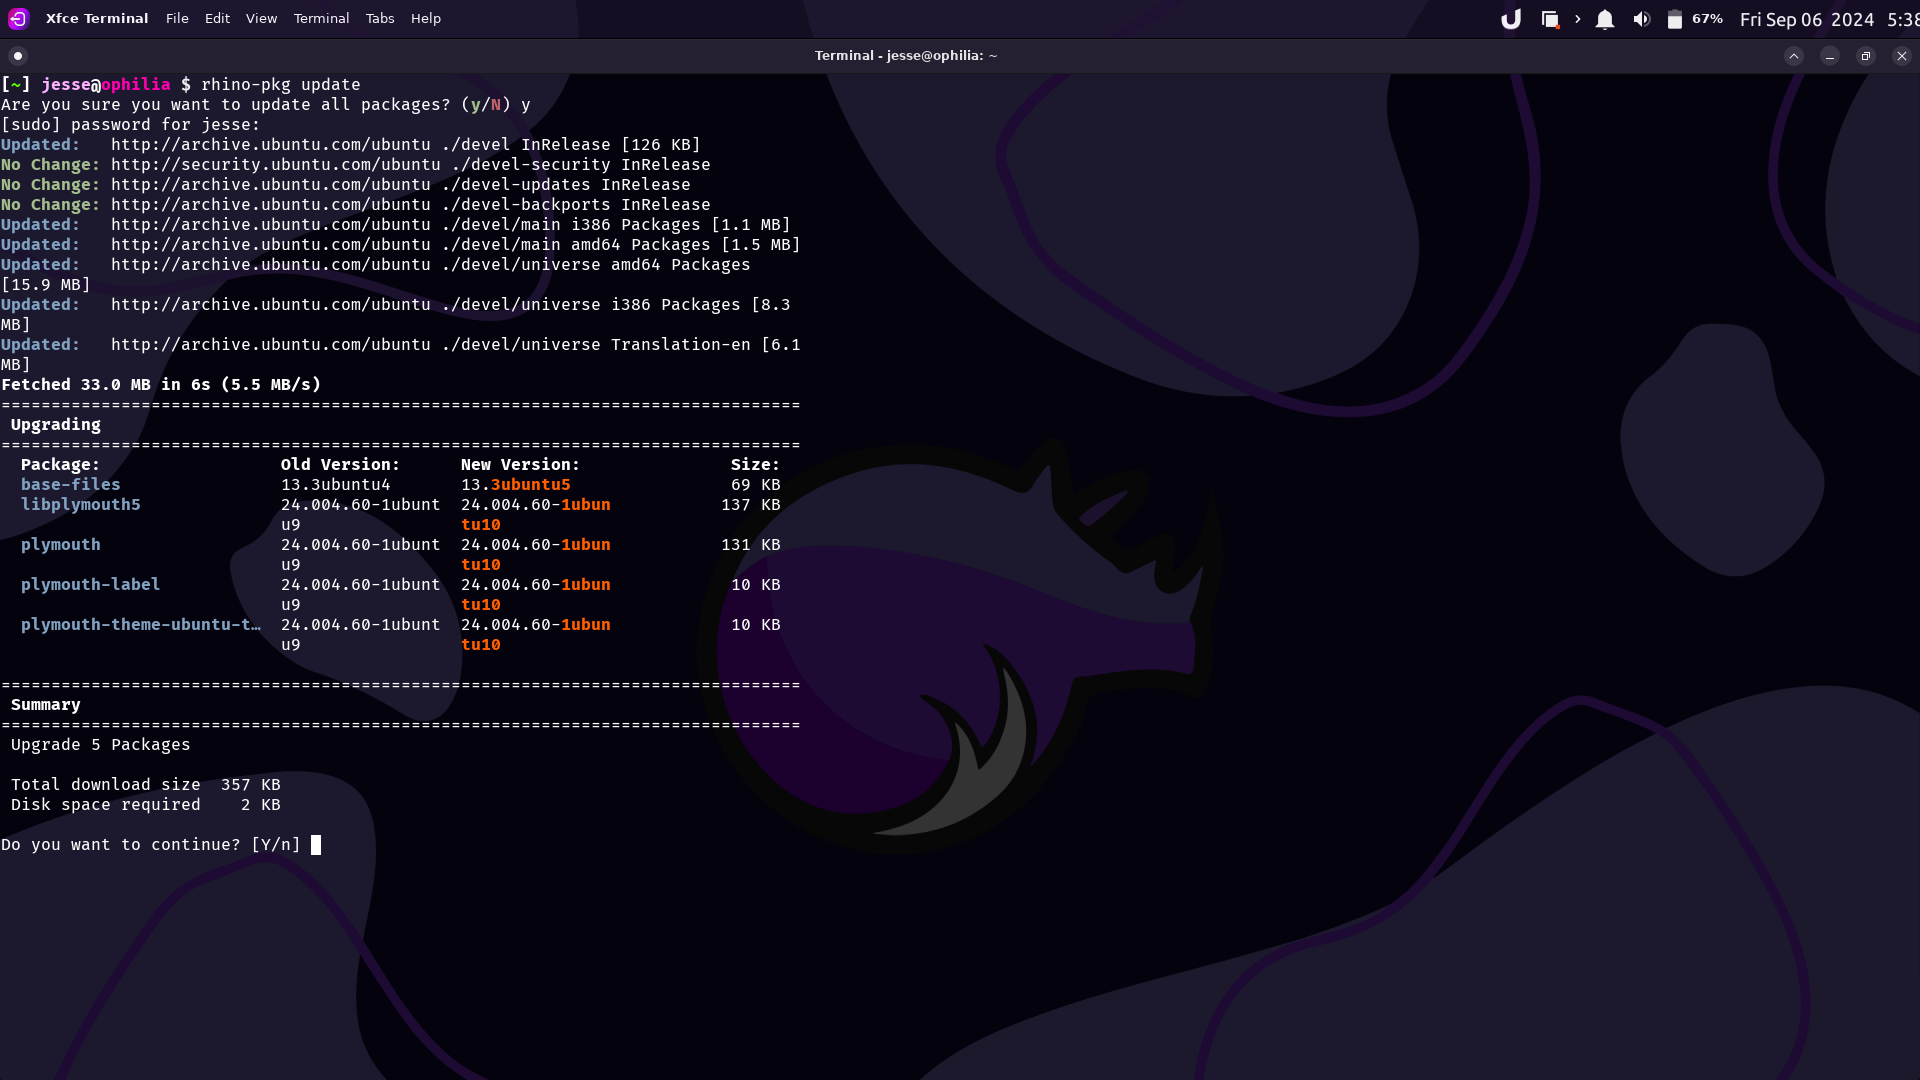
Task: Click the 'Upgrade 5 Packages' line
Action: pos(100,745)
